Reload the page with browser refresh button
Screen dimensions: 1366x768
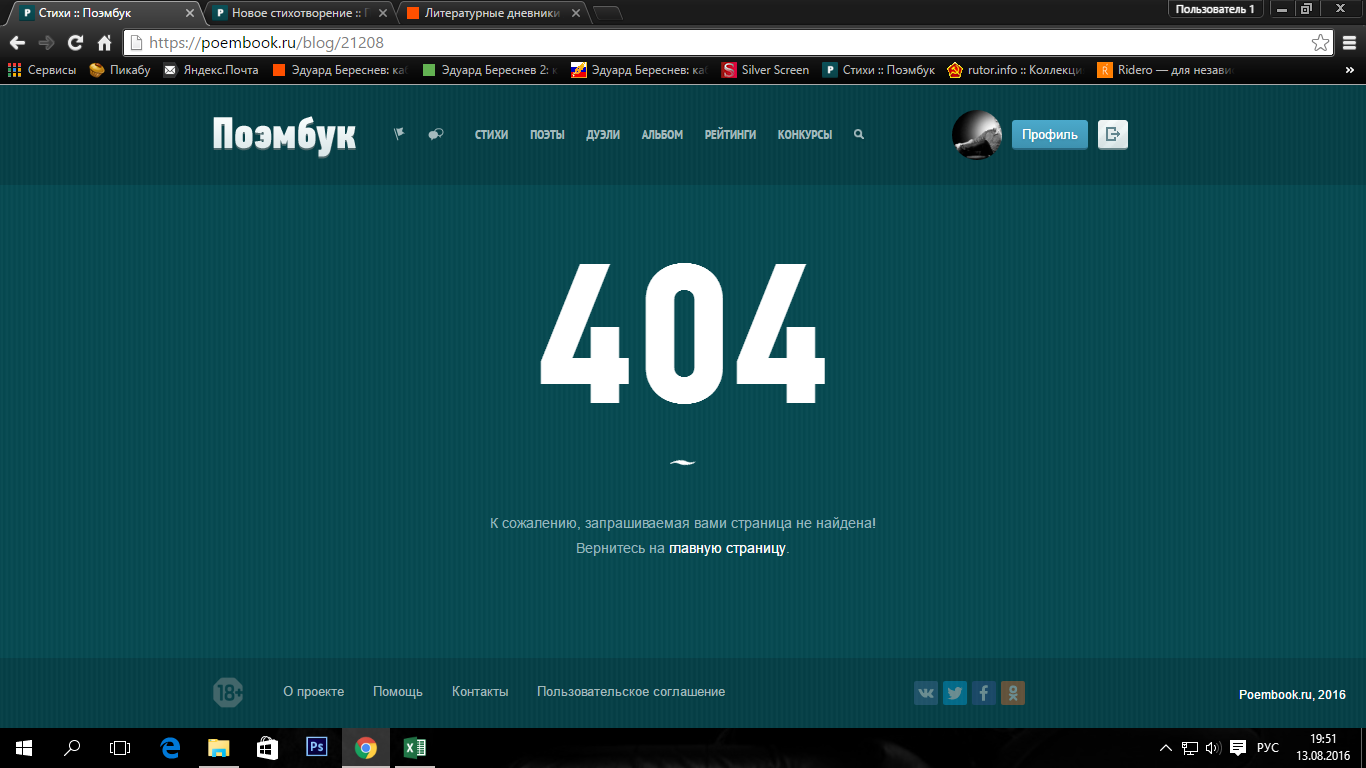[x=75, y=43]
